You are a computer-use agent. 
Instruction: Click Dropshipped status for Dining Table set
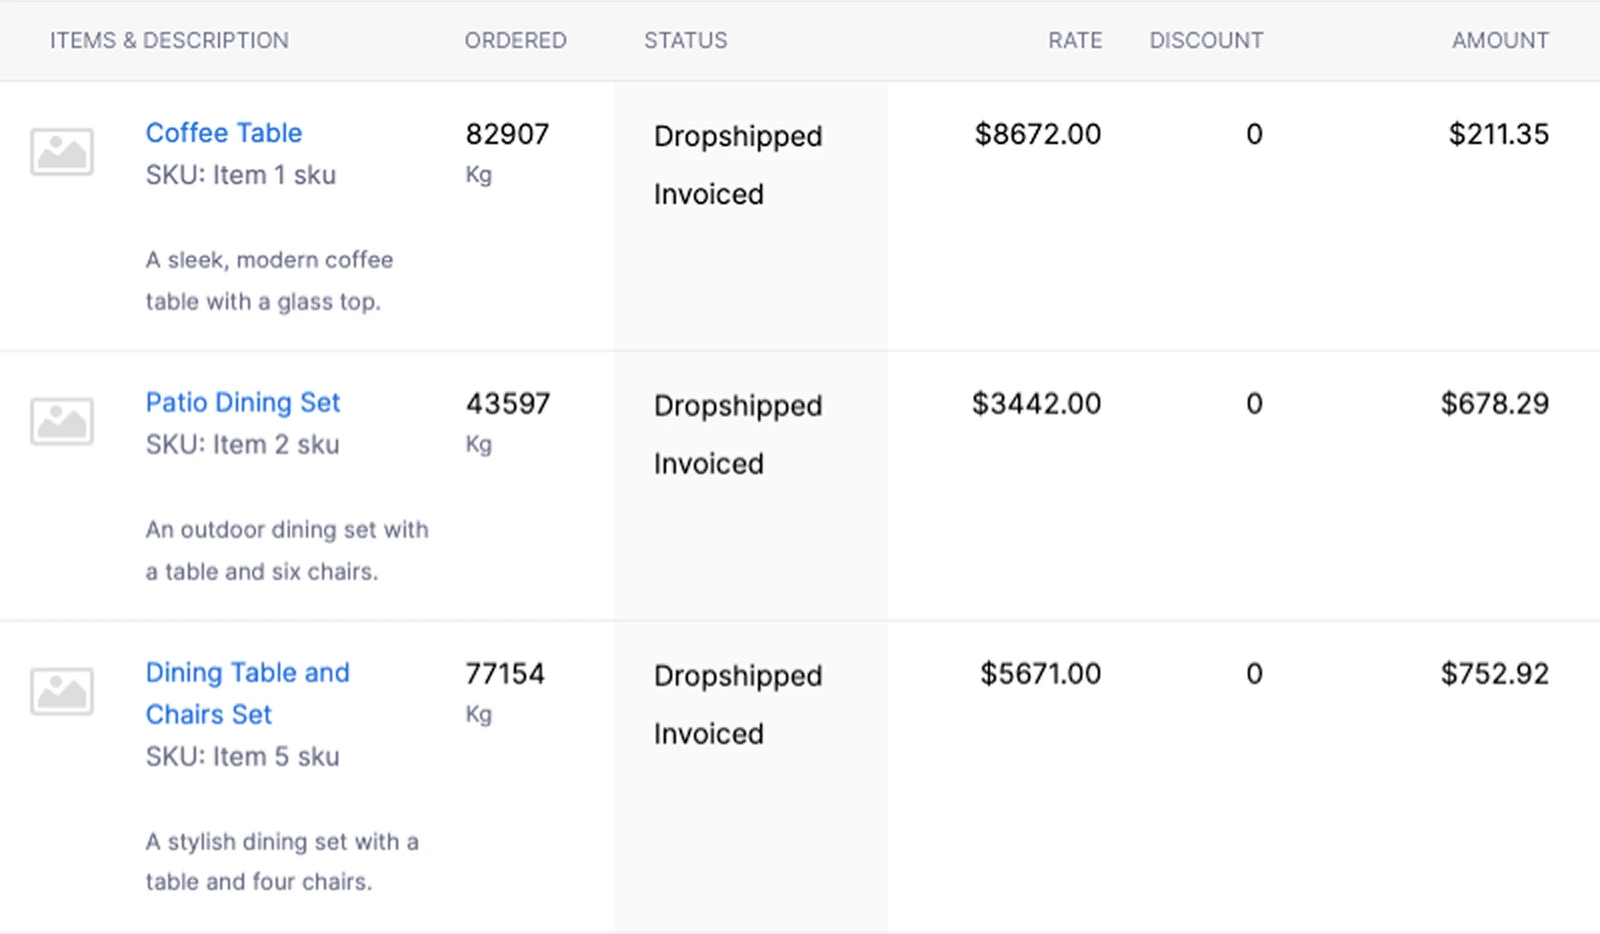click(x=738, y=677)
